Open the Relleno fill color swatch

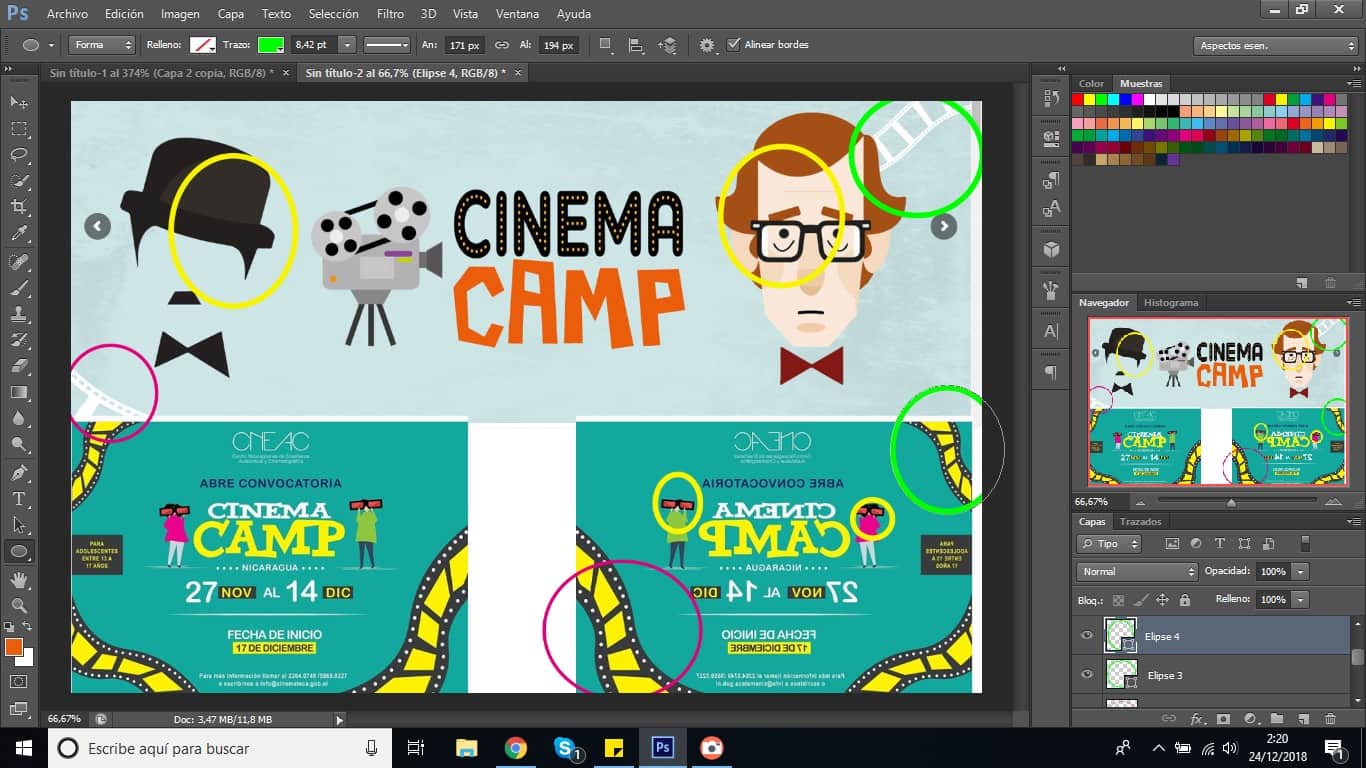click(203, 45)
